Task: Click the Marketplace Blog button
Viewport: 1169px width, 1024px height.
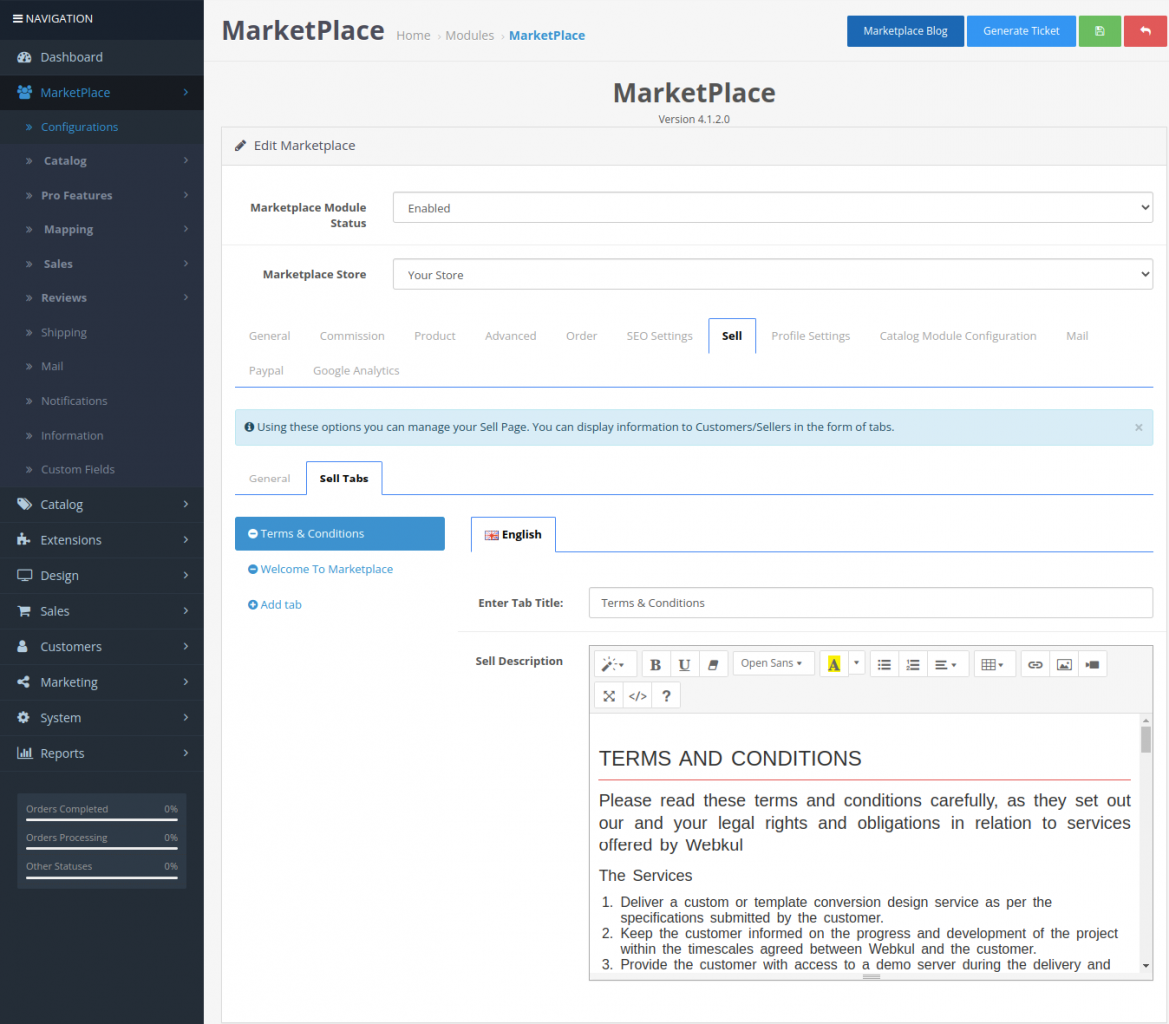Action: pos(905,31)
